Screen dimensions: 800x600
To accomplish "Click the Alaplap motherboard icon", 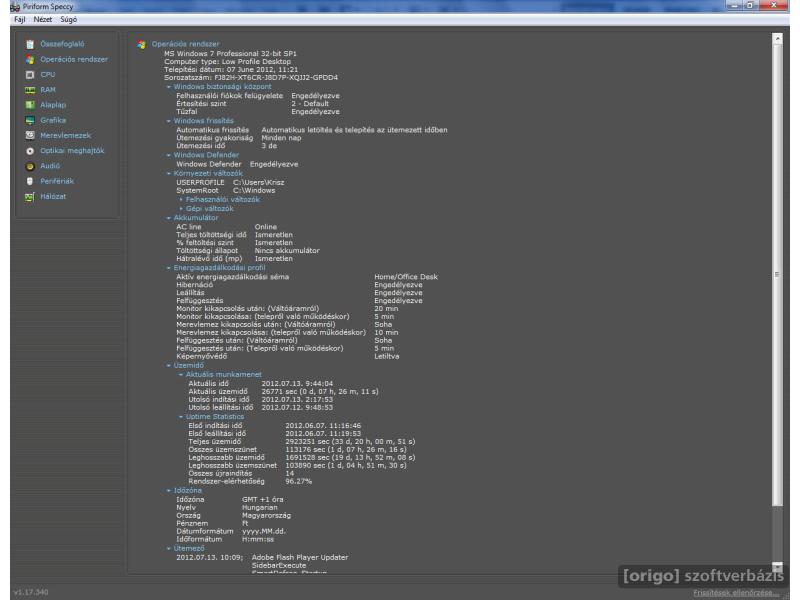I will point(30,105).
